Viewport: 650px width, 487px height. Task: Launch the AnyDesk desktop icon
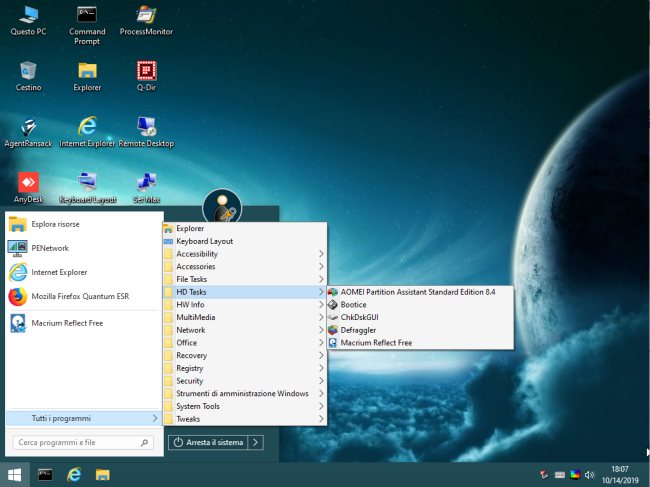pyautogui.click(x=28, y=188)
